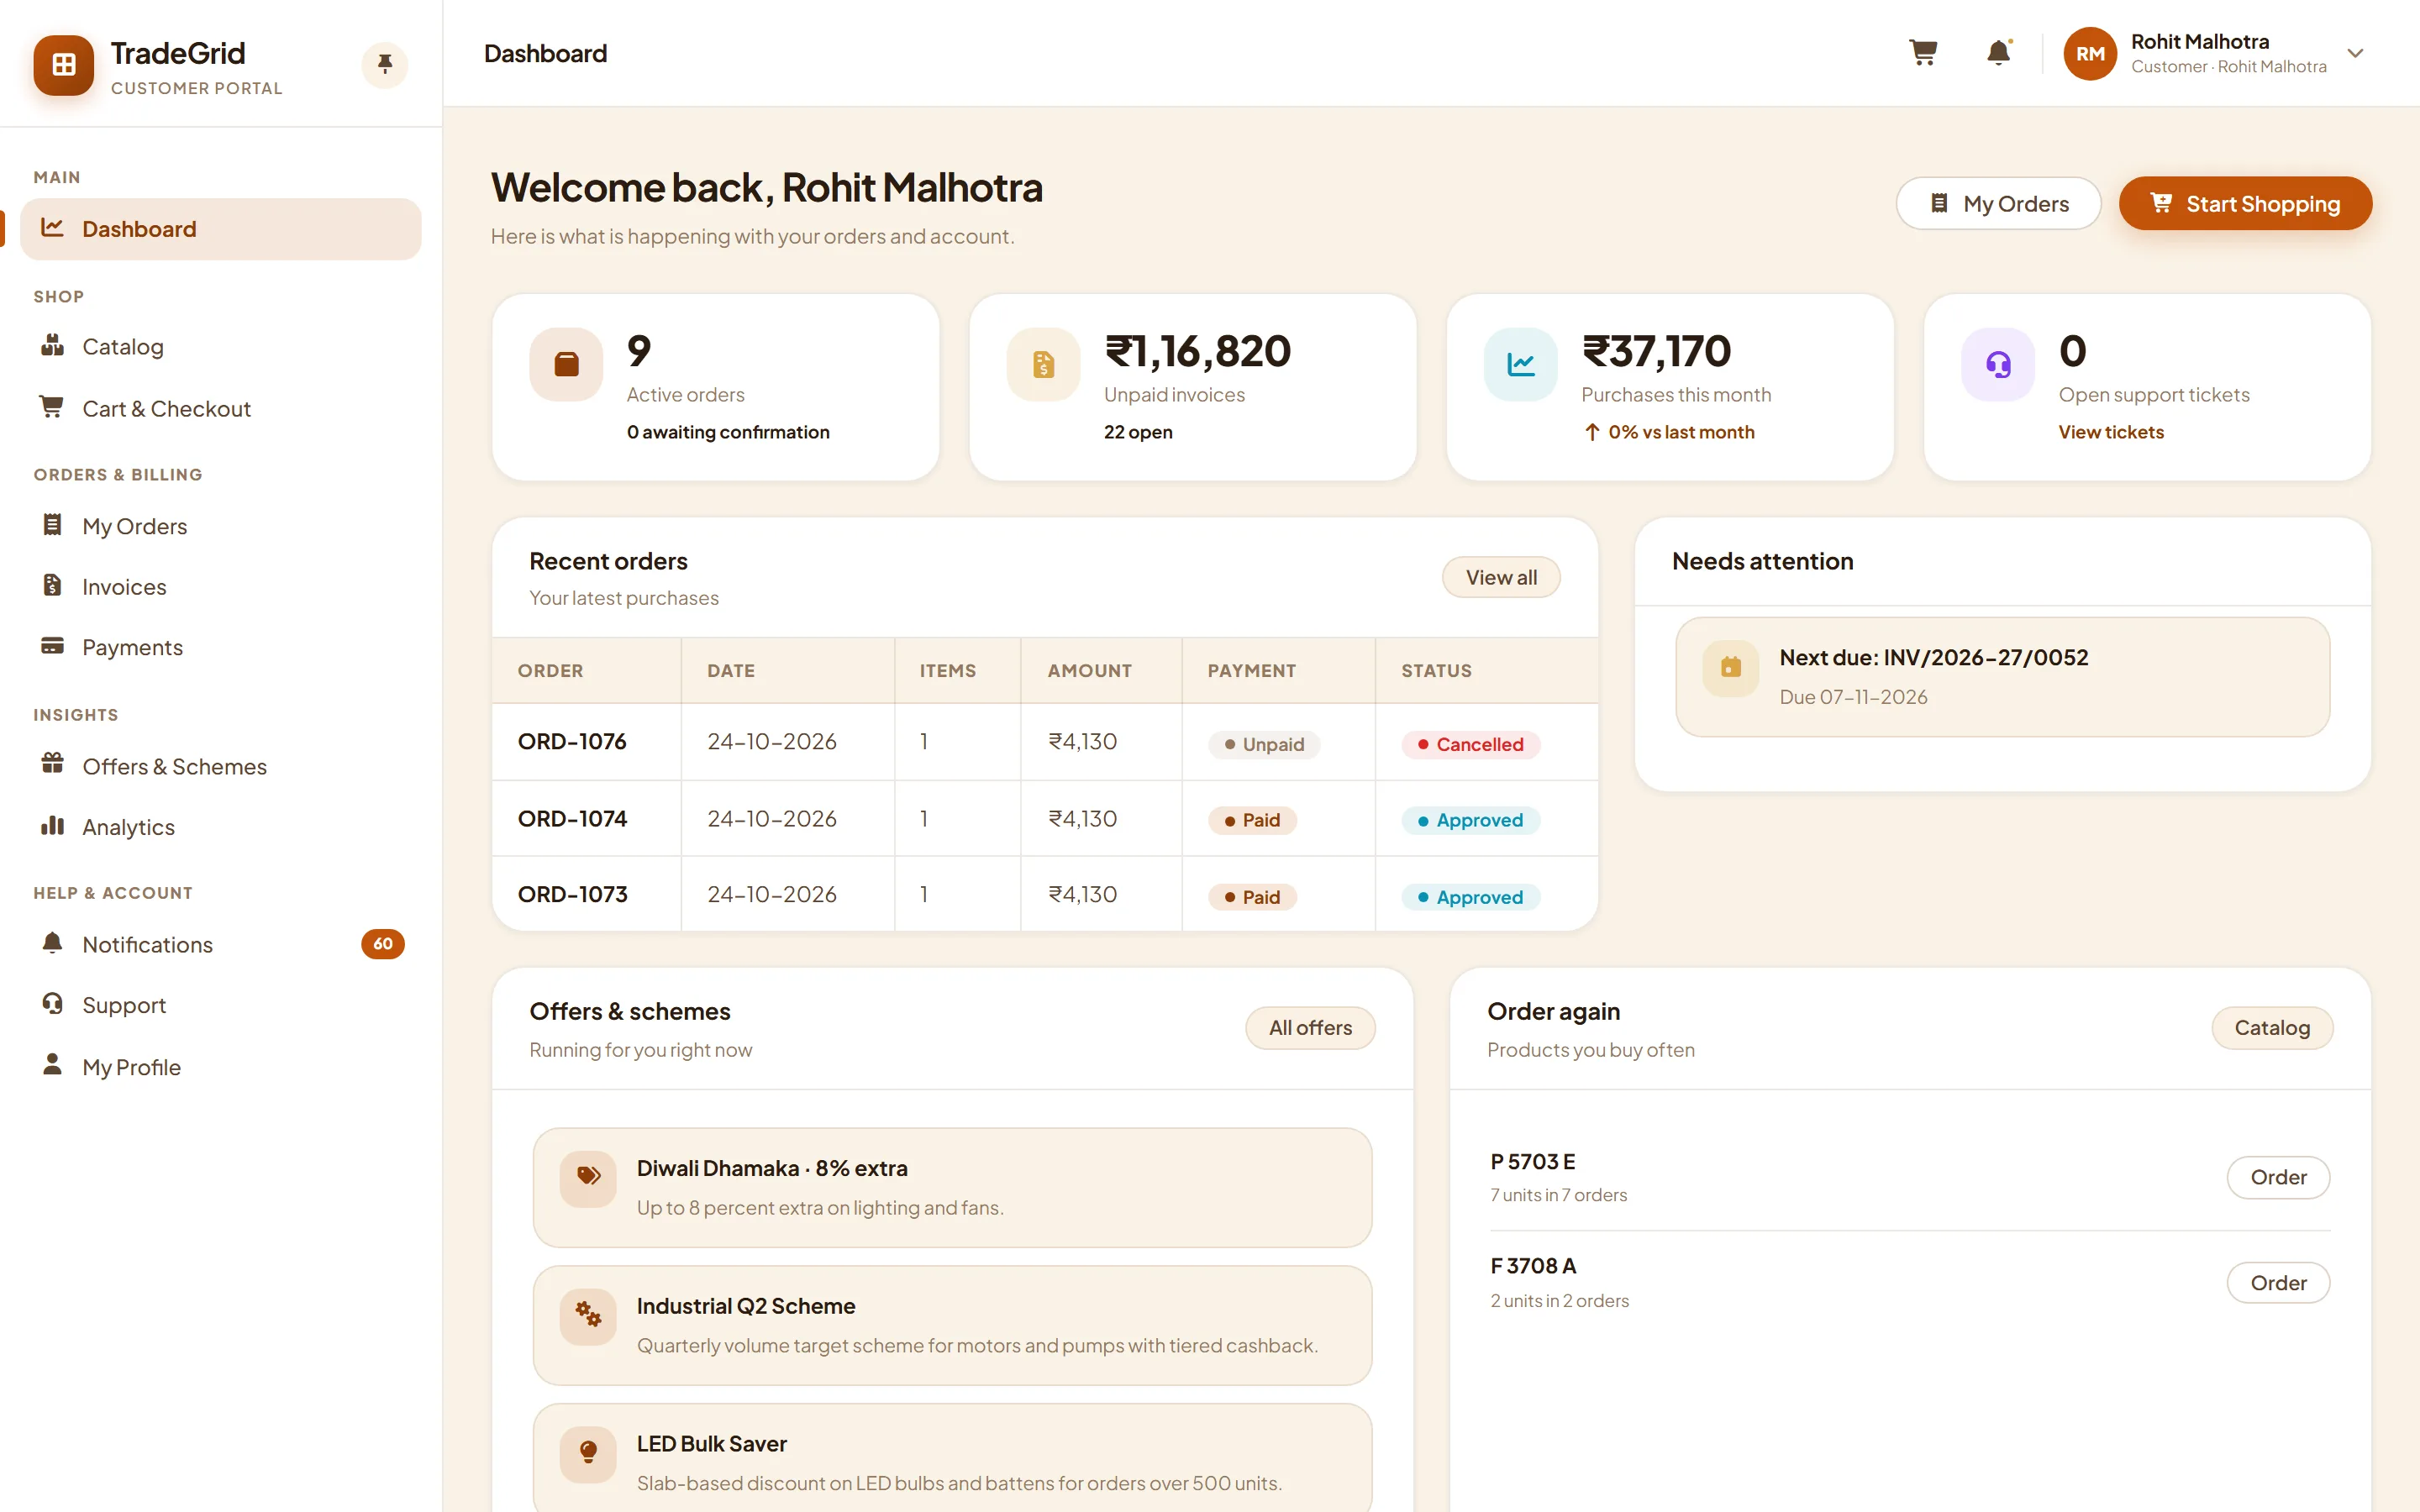The height and width of the screenshot is (1512, 2420).
Task: Click the RM user avatar
Action: click(x=2090, y=54)
